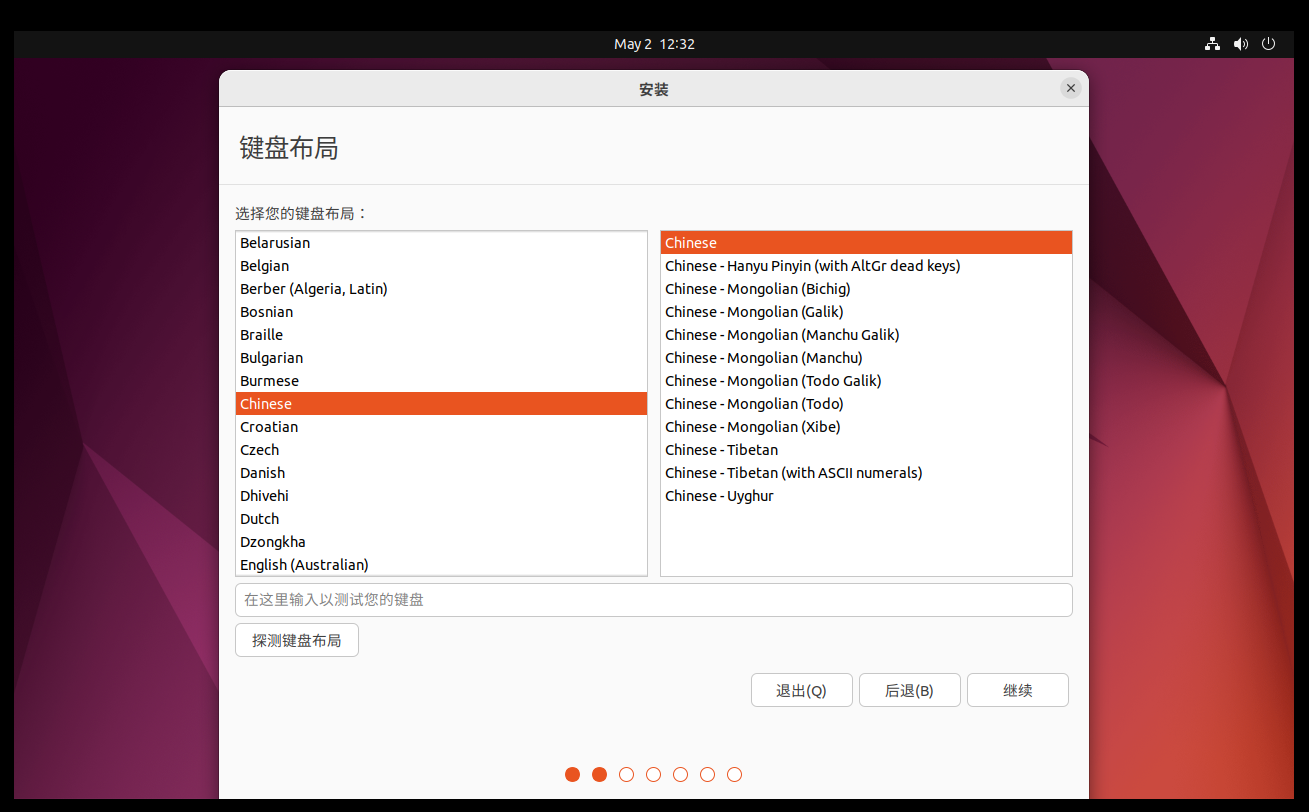Select plain Chinese variant in right list

pos(866,243)
